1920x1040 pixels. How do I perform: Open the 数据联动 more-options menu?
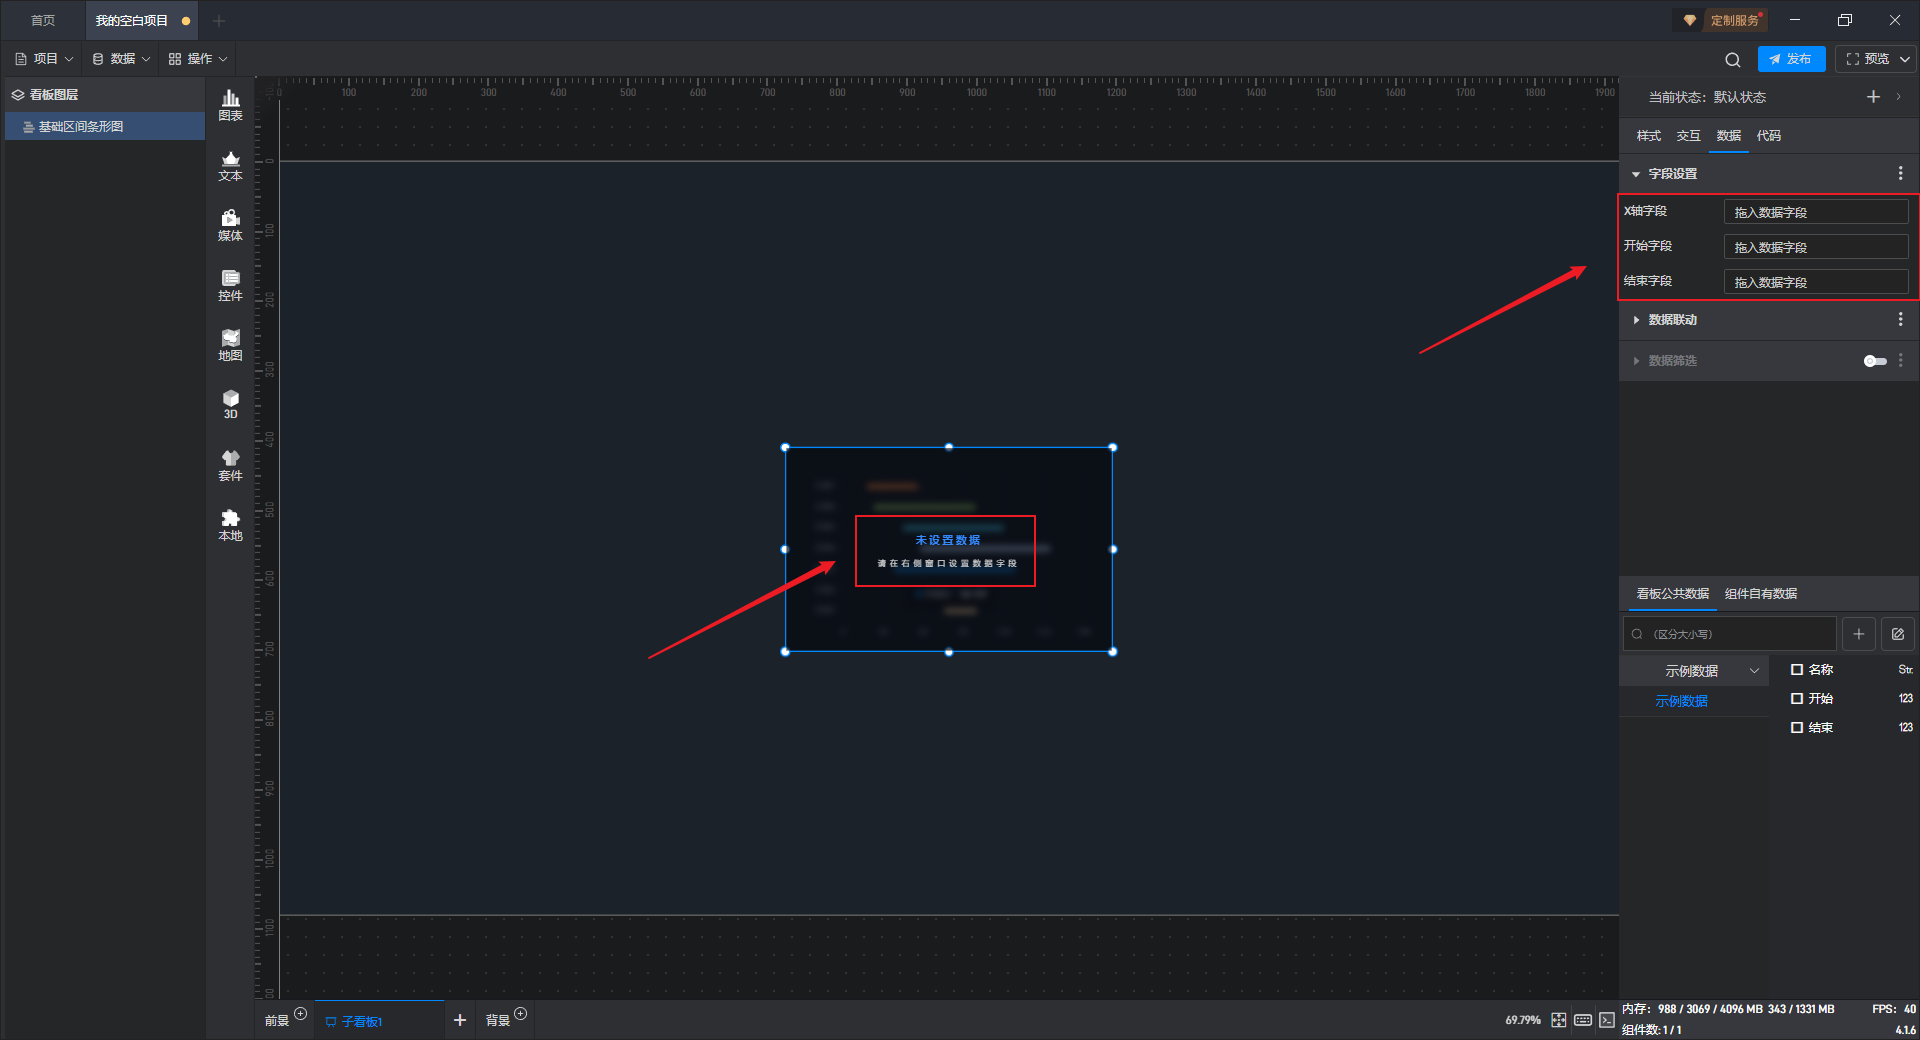tap(1900, 320)
